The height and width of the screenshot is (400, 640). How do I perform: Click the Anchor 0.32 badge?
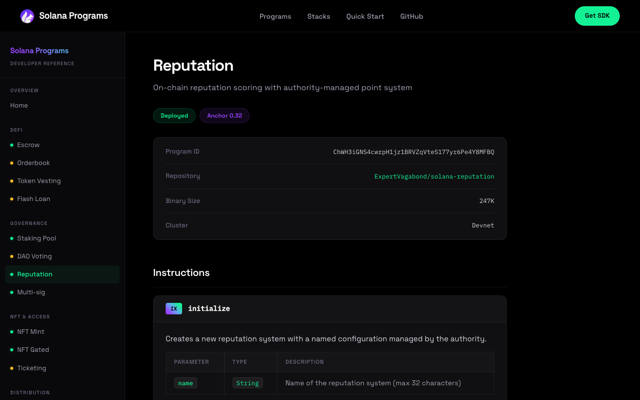[x=224, y=116]
